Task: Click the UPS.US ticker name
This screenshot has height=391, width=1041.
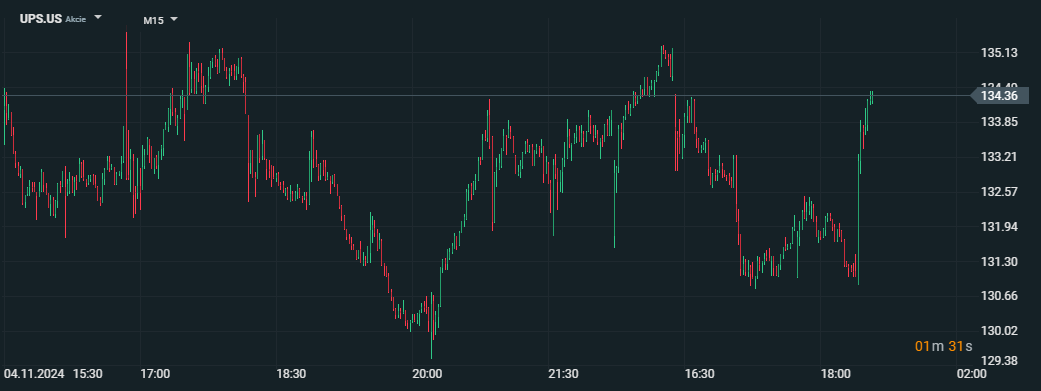Action: (40, 19)
